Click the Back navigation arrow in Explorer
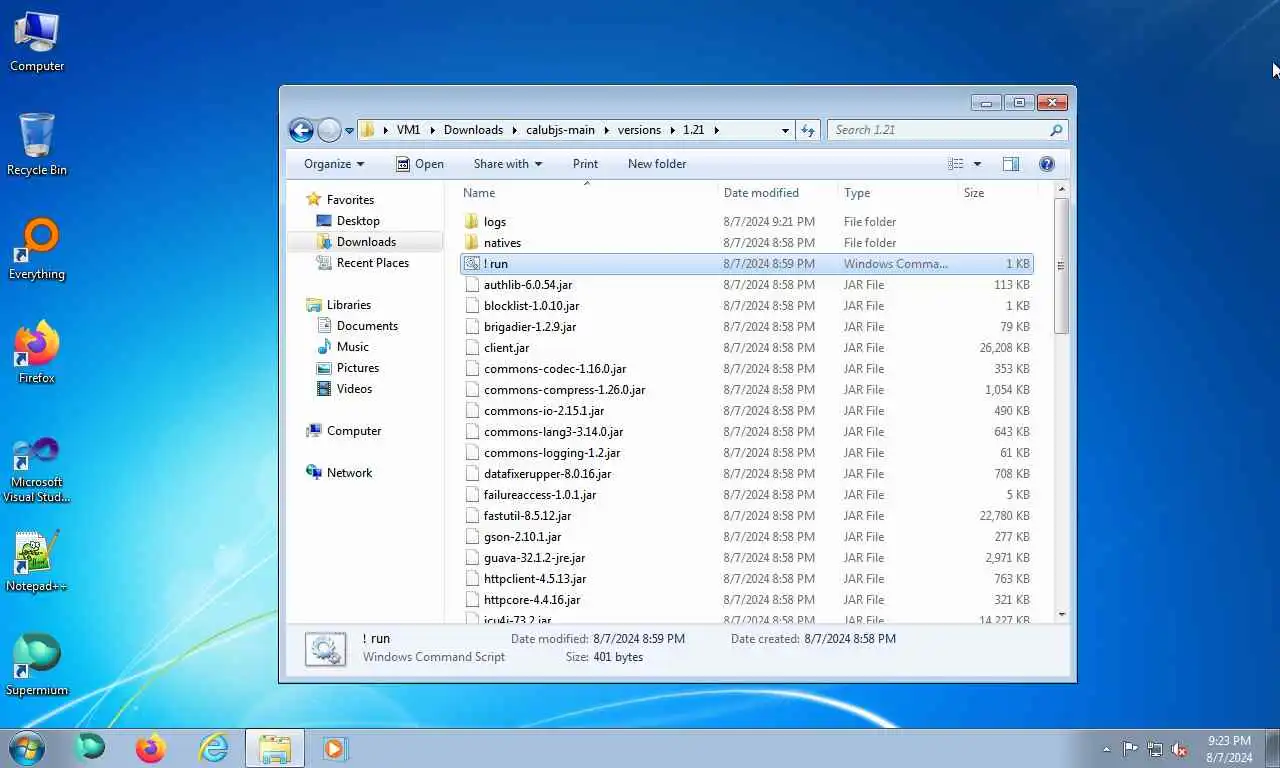Image resolution: width=1280 pixels, height=768 pixels. 301,130
